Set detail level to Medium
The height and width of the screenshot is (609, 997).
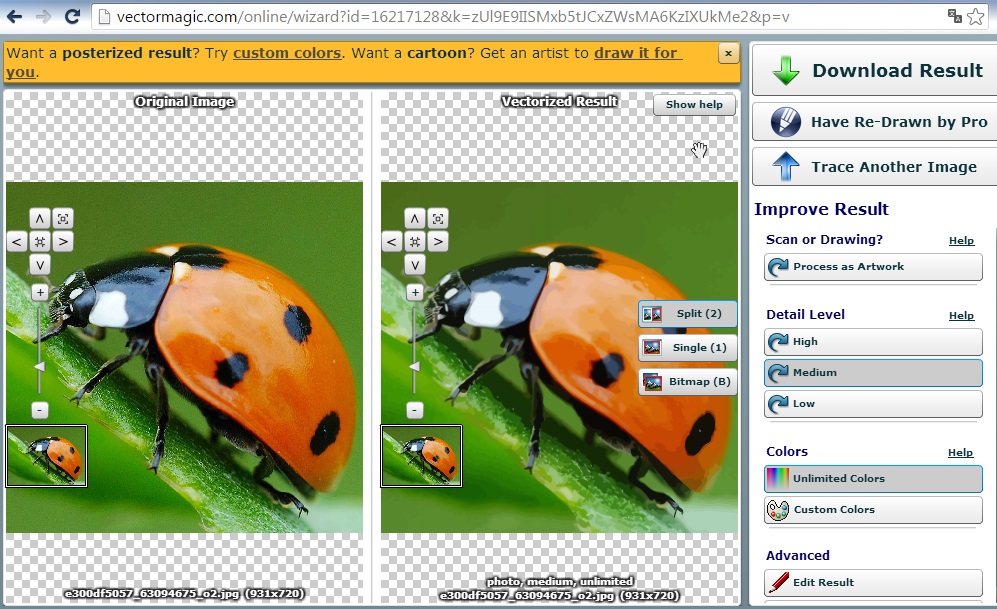tap(873, 373)
